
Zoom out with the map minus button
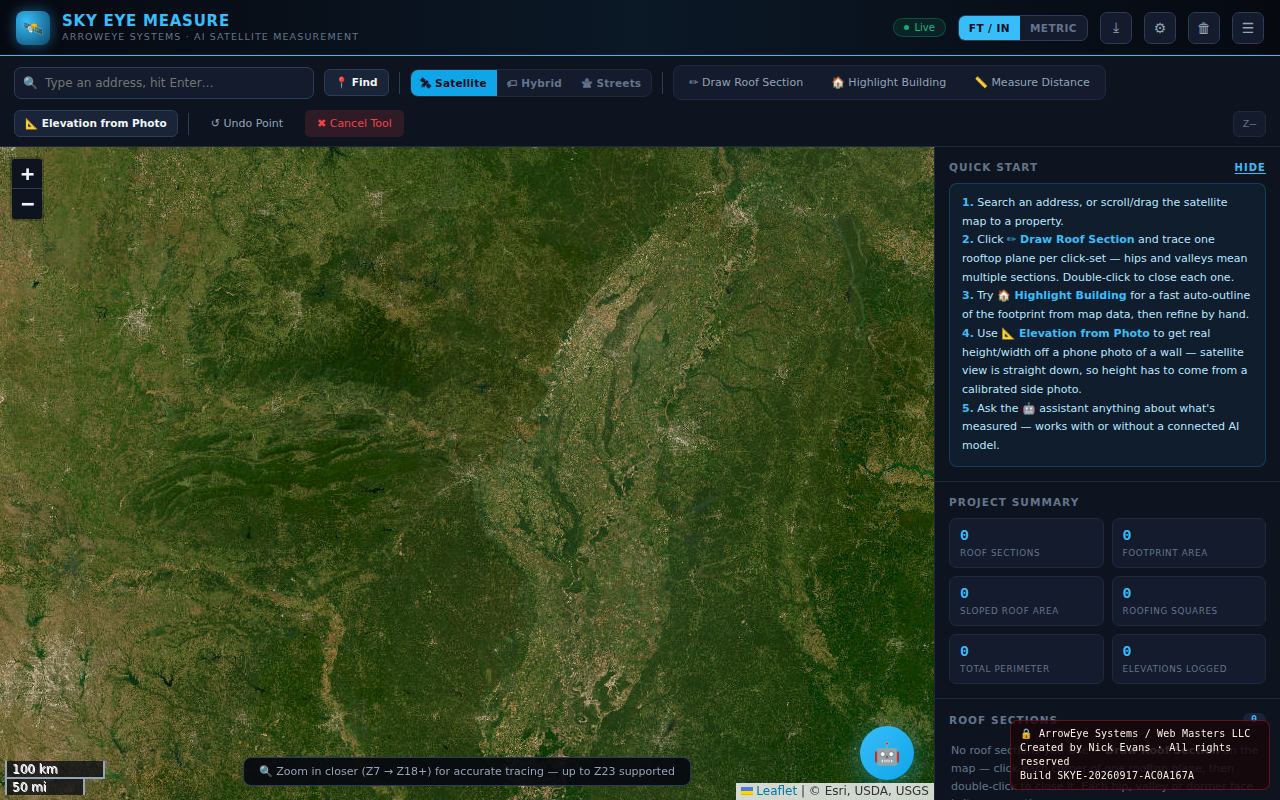27,204
